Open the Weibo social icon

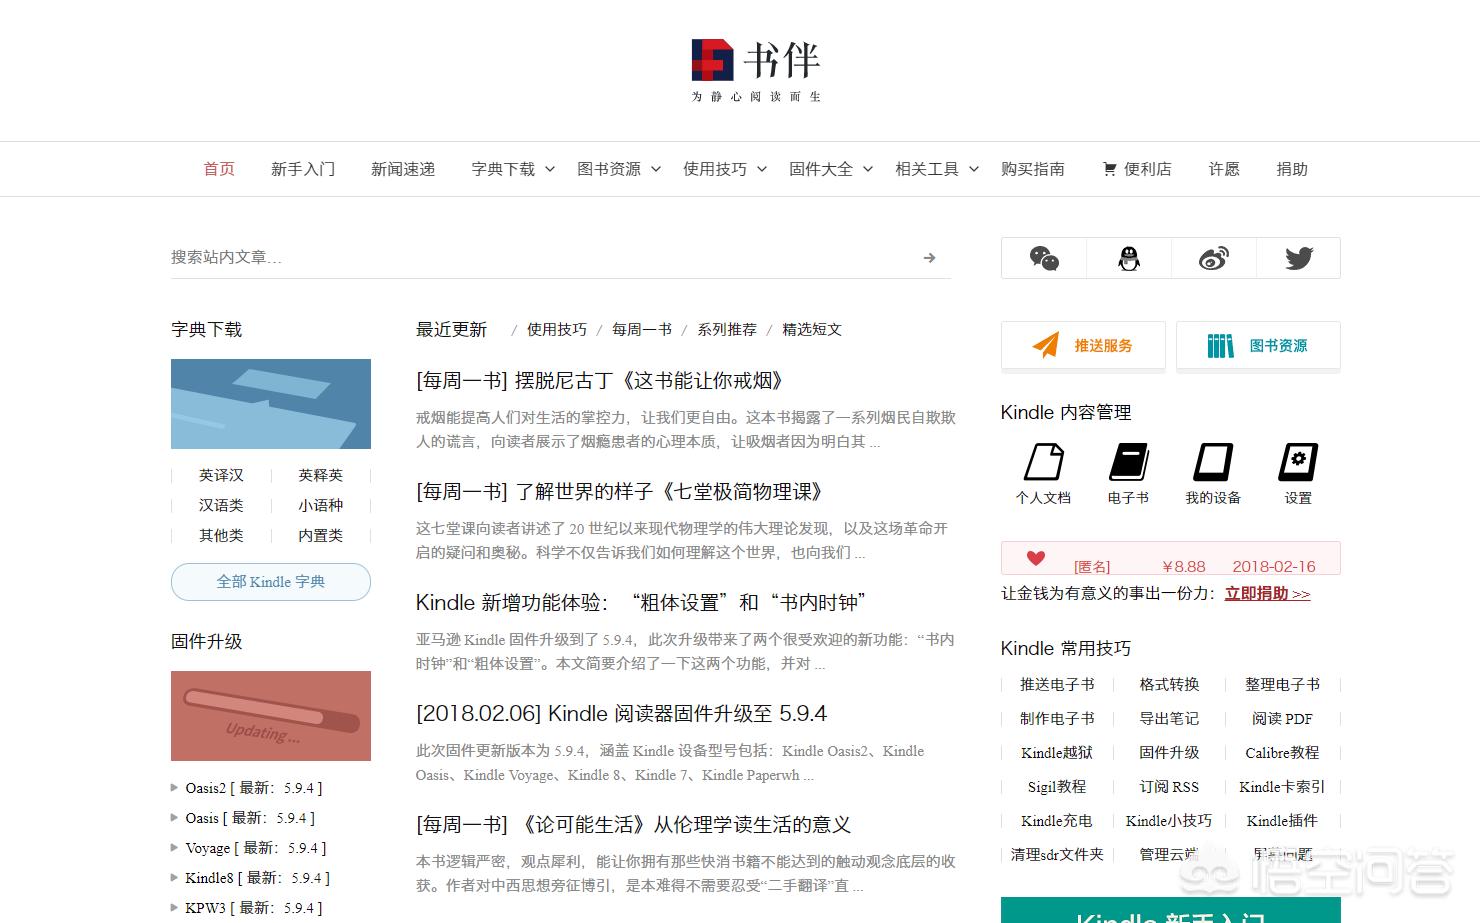(1214, 258)
